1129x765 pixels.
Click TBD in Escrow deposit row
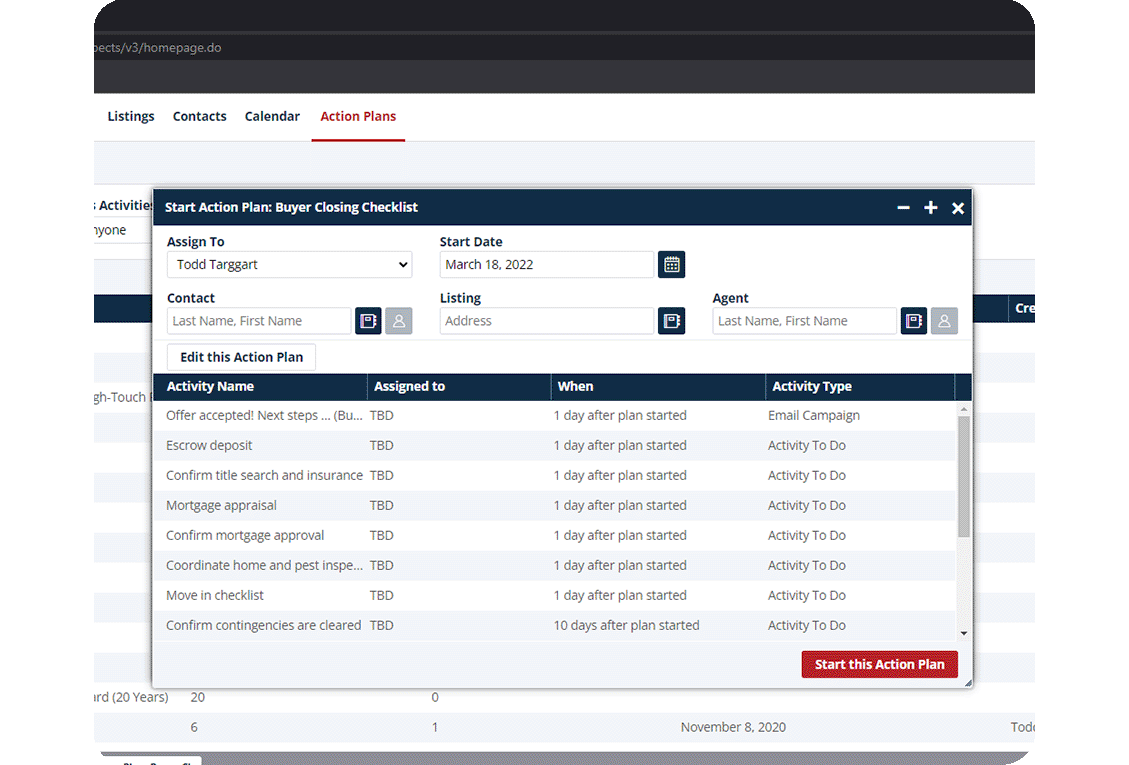coord(382,446)
